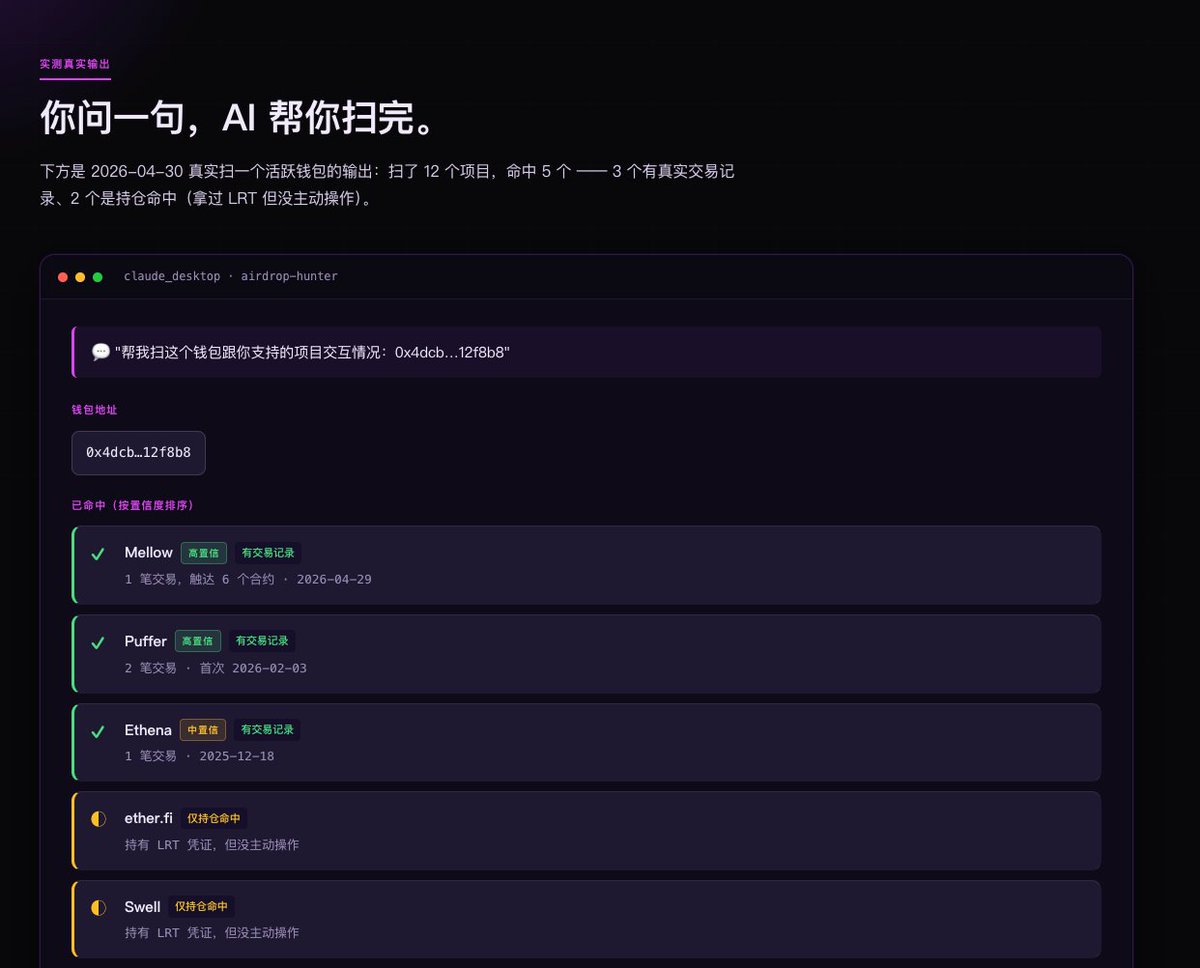1200x968 pixels.
Task: Click the 有交易记录 tag on the Puffer row
Action: coord(262,641)
